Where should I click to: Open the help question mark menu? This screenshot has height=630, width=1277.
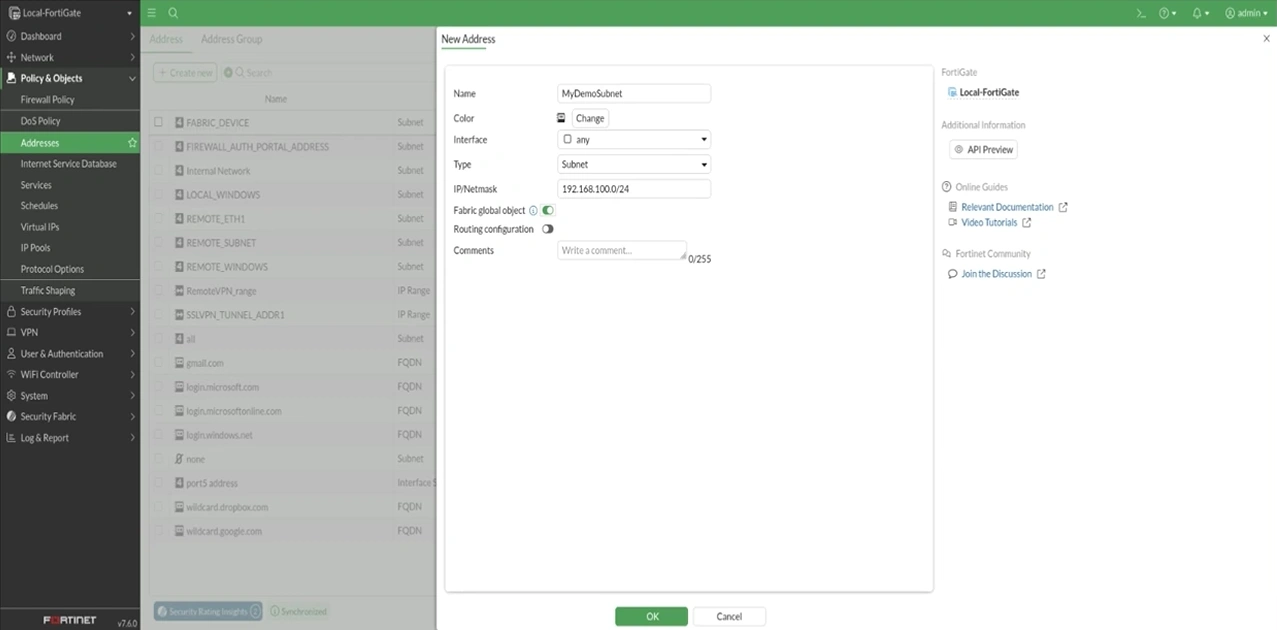pyautogui.click(x=1167, y=13)
